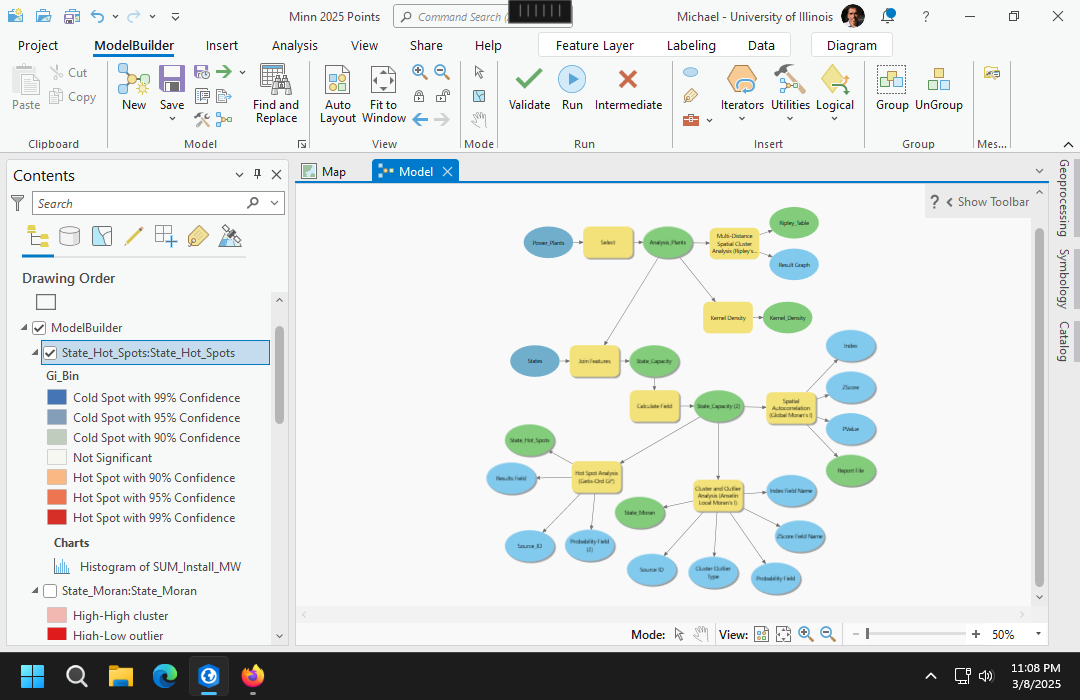
Task: Open the Find and Replace tool
Action: (275, 80)
